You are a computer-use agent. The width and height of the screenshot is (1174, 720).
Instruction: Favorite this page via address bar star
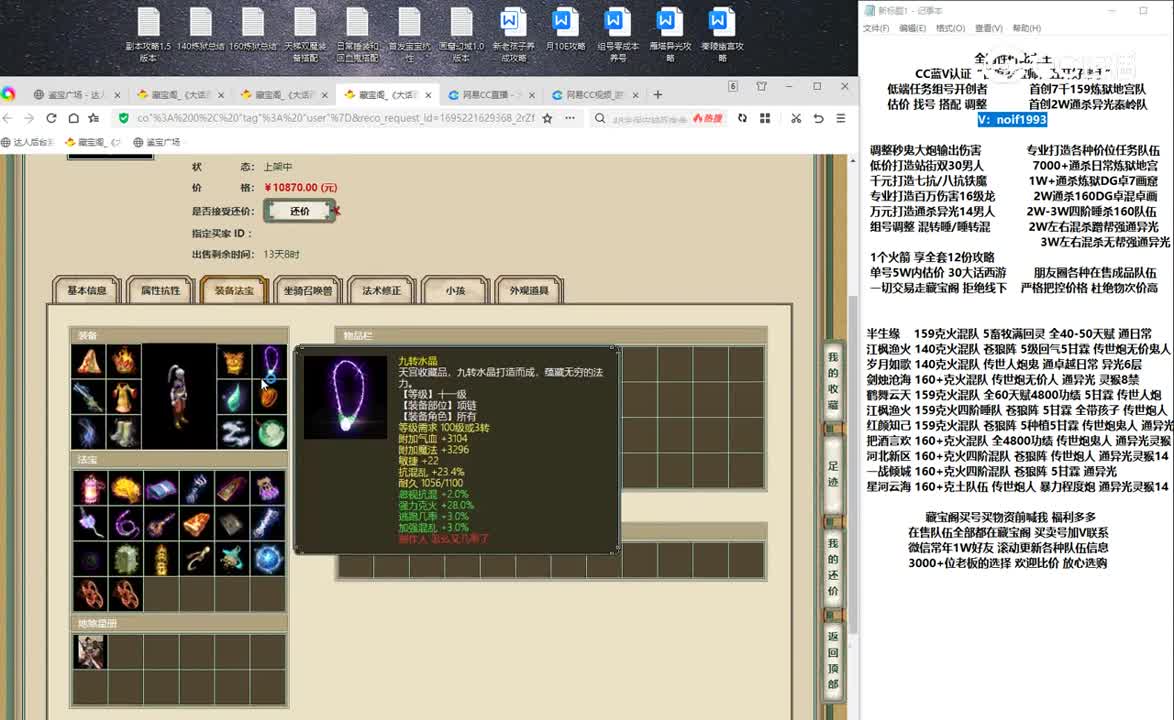pyautogui.click(x=547, y=118)
